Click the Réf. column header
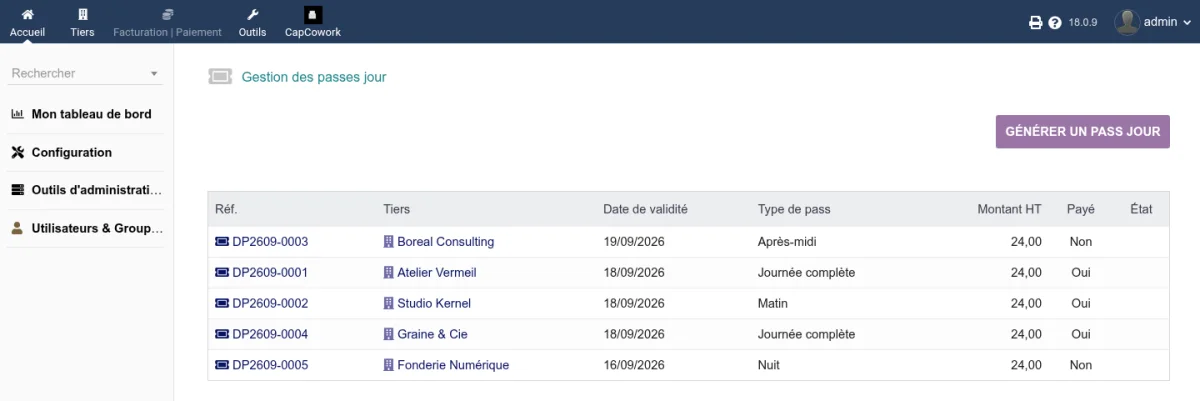Image resolution: width=1200 pixels, height=401 pixels. click(226, 209)
